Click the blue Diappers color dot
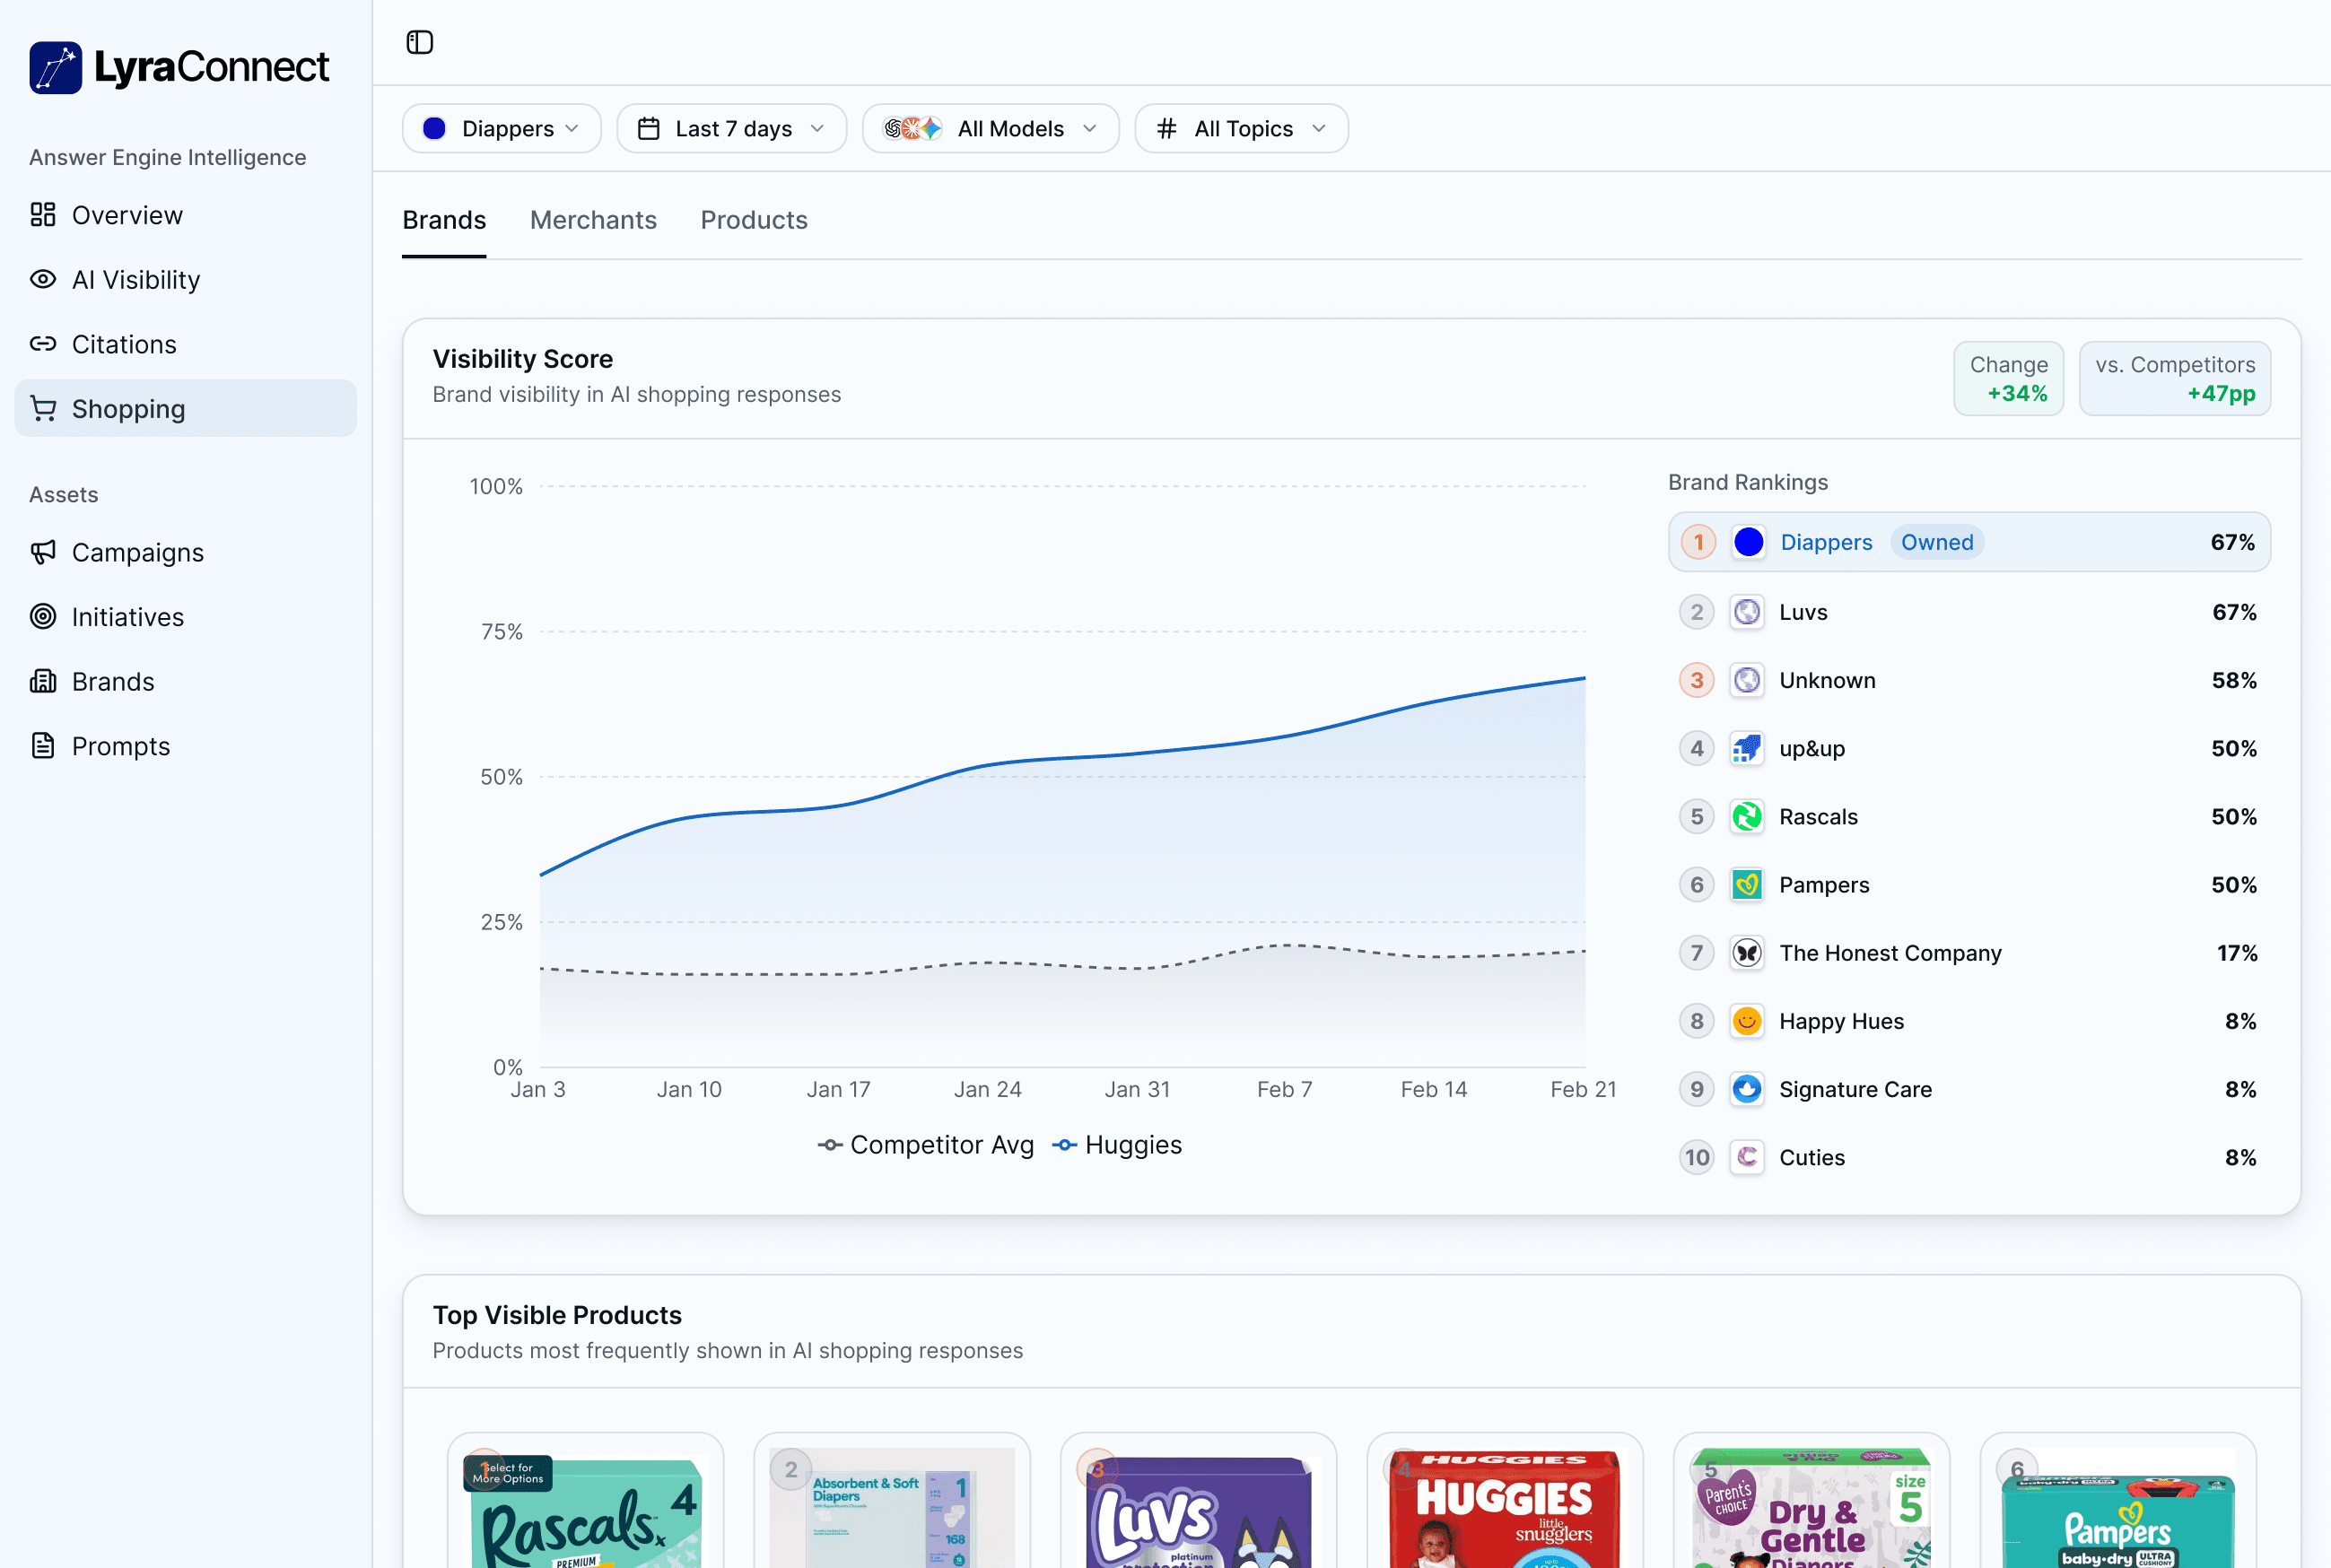Viewport: 2331px width, 1568px height. pyautogui.click(x=1749, y=542)
